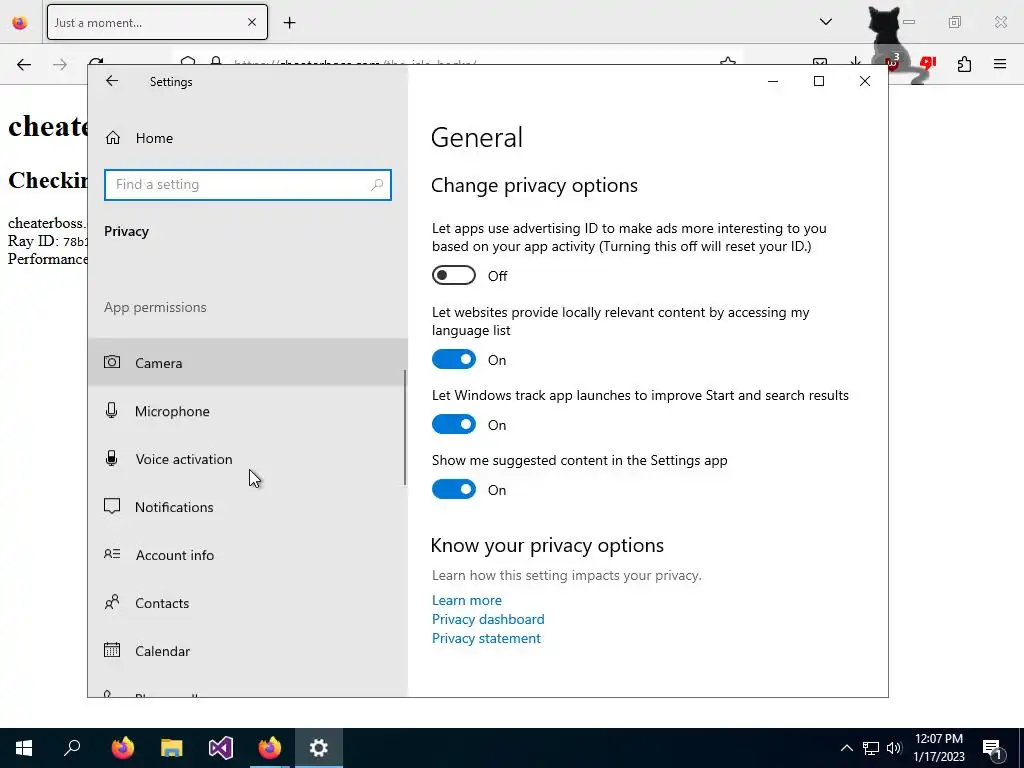Open the Learn more link
Image resolution: width=1024 pixels, height=768 pixels.
467,600
